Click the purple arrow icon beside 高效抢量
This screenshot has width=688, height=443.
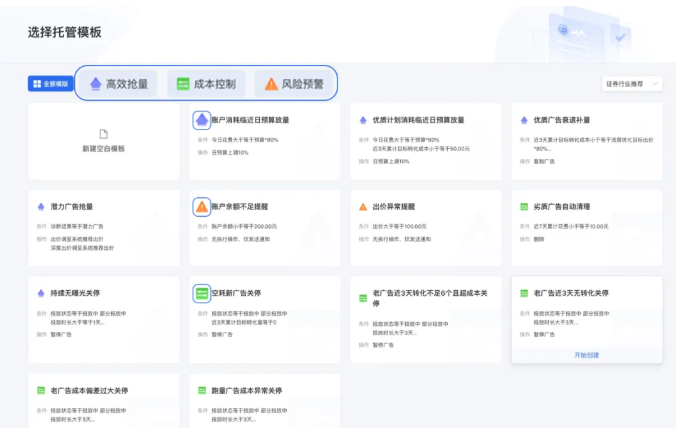coord(95,84)
